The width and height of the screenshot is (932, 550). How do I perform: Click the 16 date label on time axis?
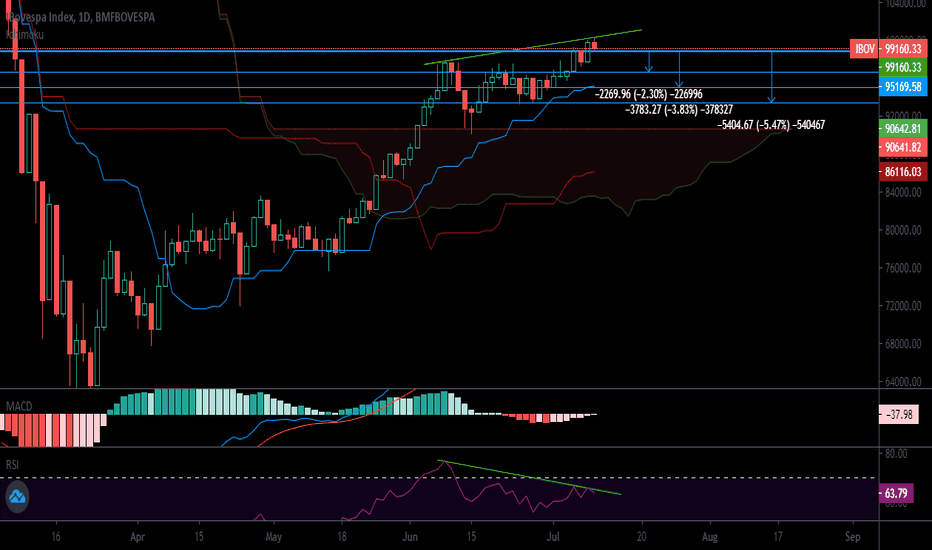click(x=55, y=537)
